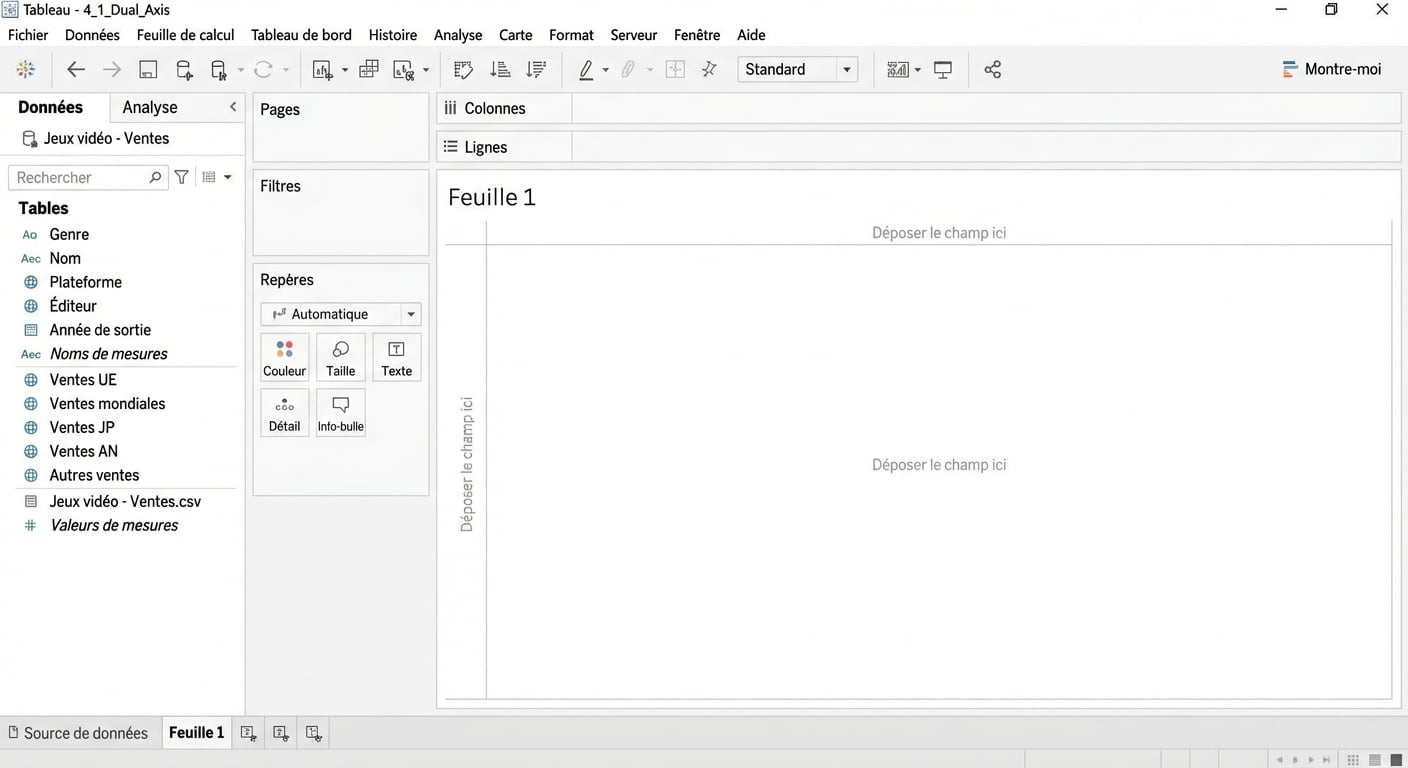Toggle Show/Hide cards icon
The height and width of the screenshot is (768, 1408).
898,69
